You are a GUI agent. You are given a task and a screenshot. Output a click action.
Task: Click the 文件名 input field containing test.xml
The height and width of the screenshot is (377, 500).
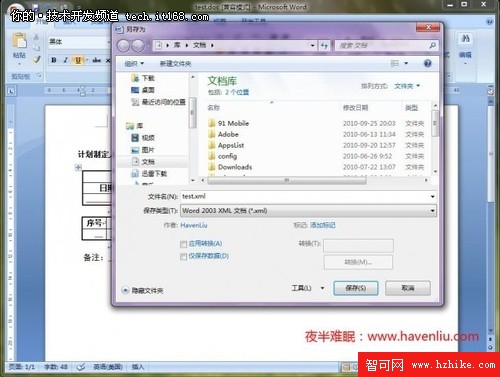(x=305, y=196)
